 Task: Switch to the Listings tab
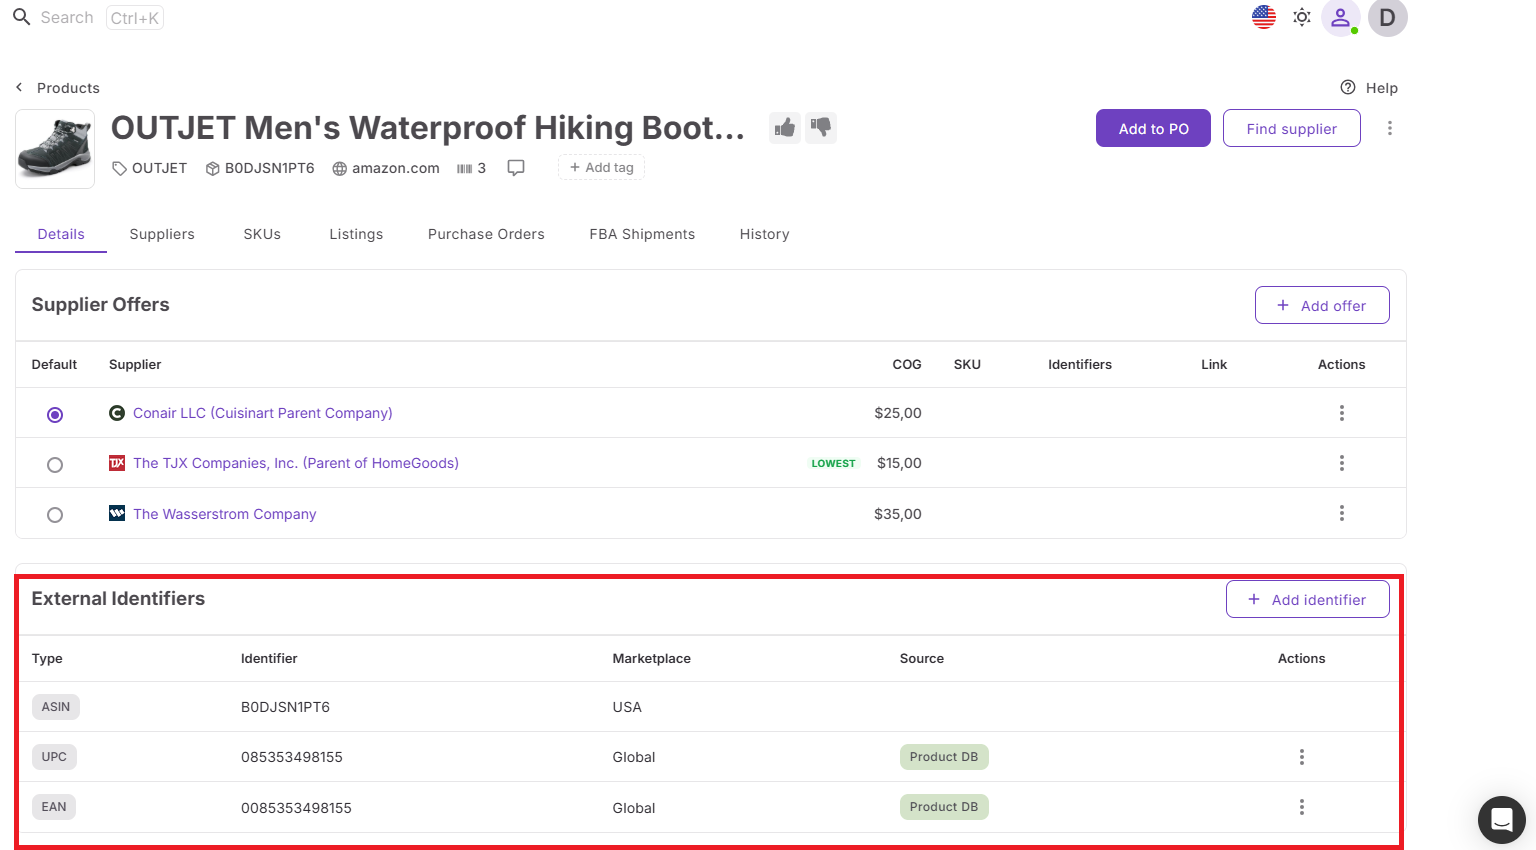click(356, 234)
